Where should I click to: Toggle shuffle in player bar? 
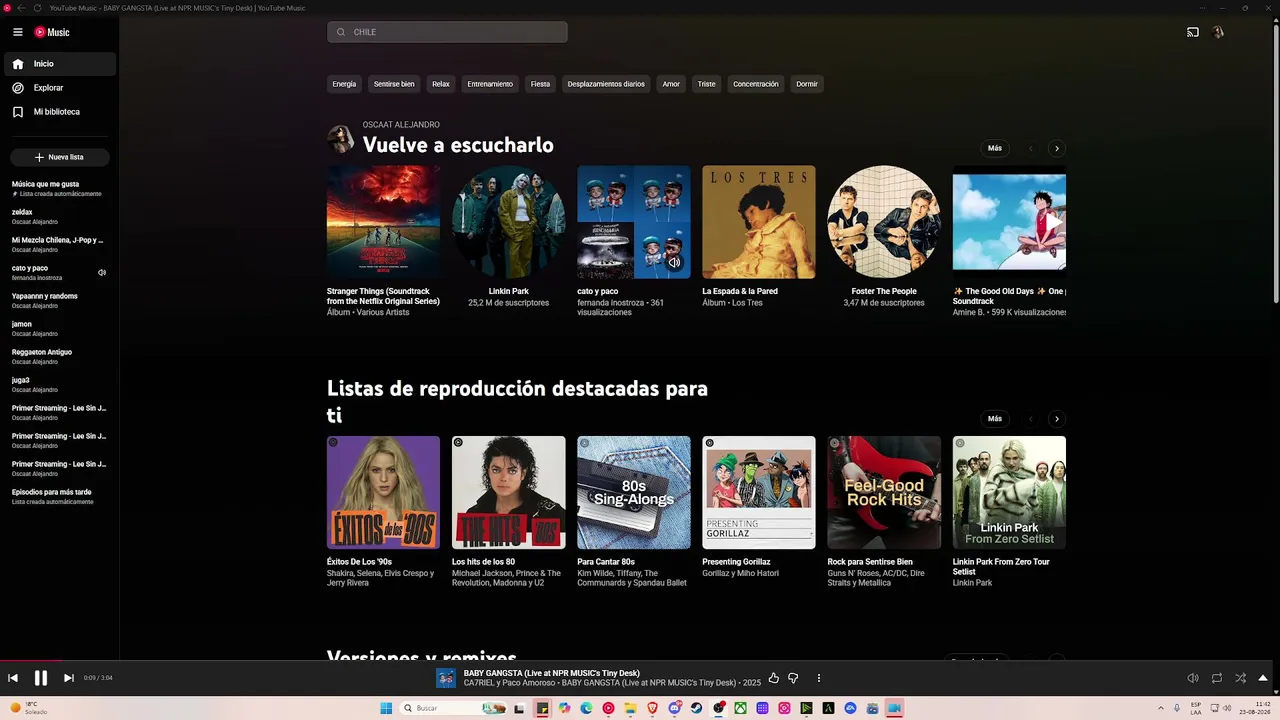pyautogui.click(x=1241, y=678)
